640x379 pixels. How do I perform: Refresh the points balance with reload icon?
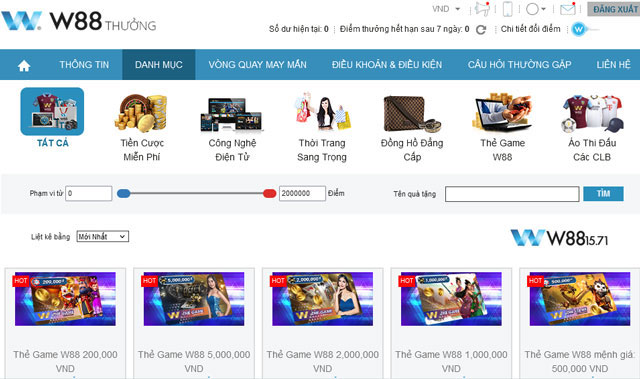481,29
